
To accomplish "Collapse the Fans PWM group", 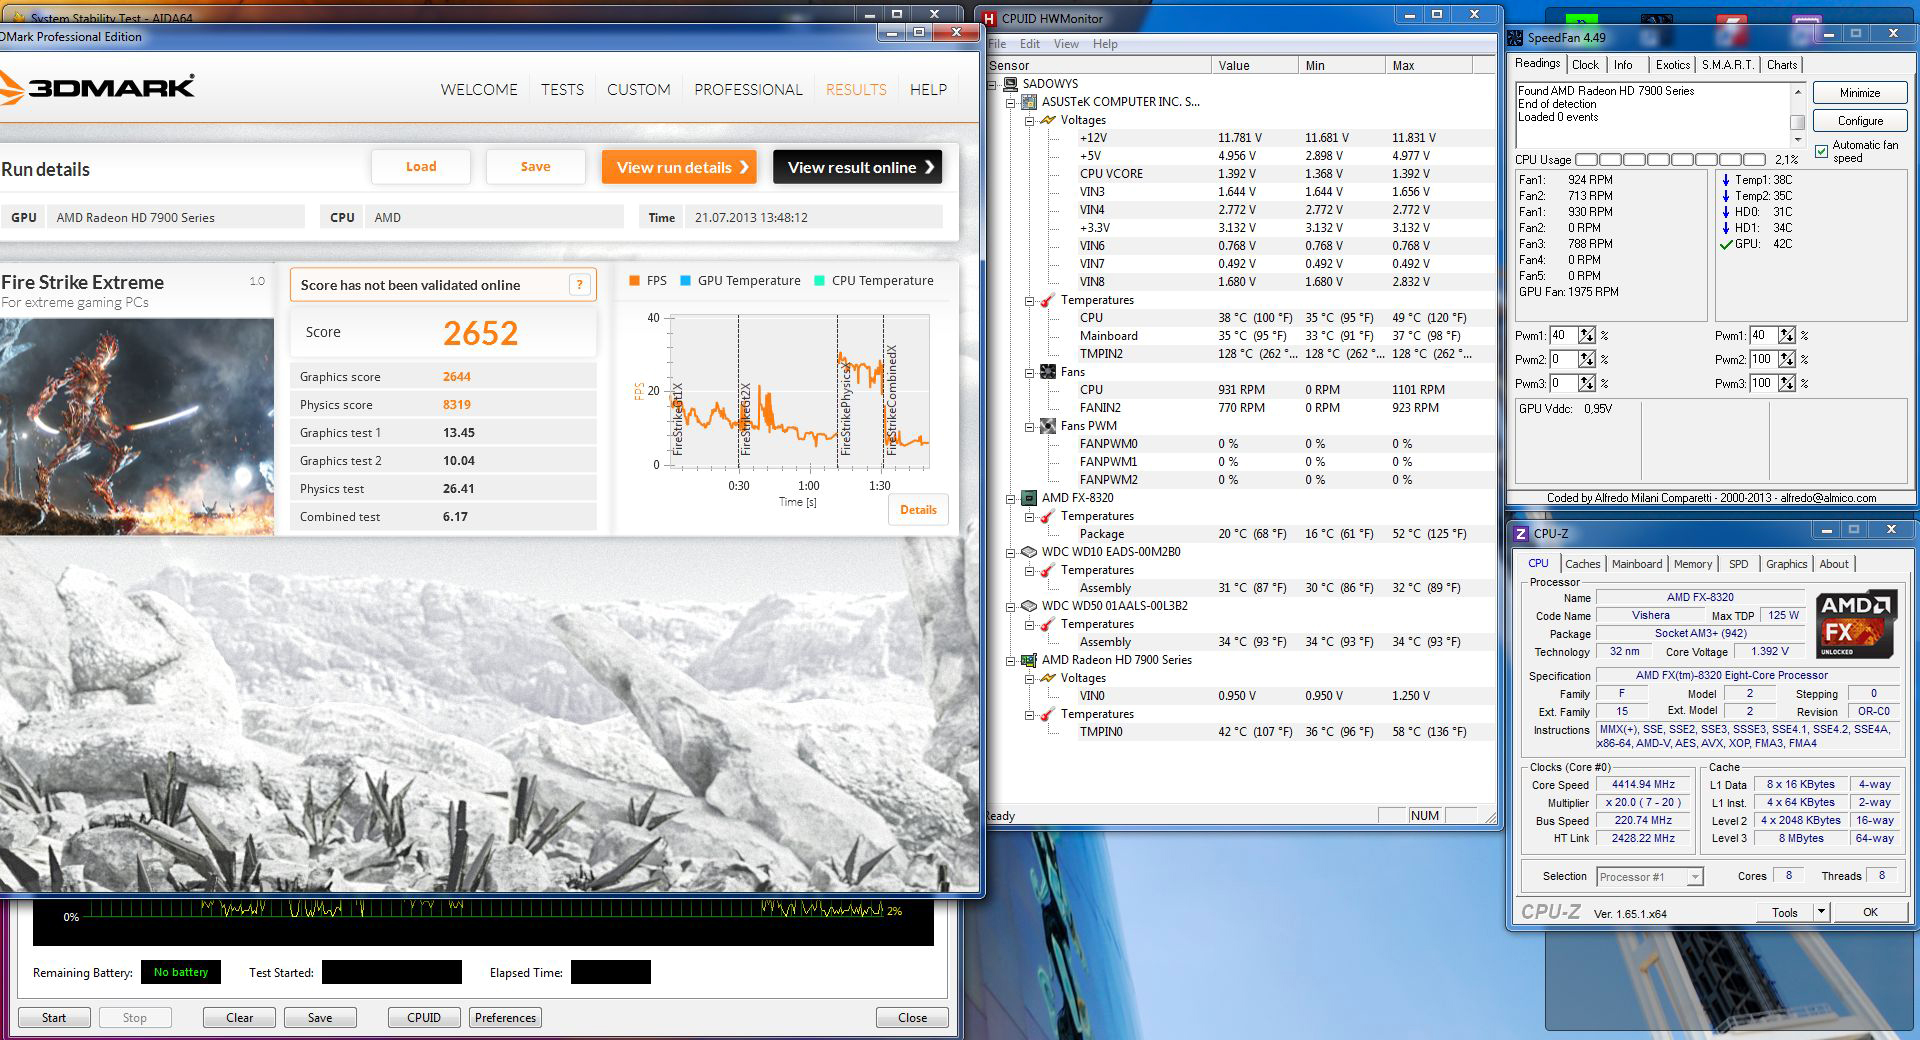I will point(1029,426).
